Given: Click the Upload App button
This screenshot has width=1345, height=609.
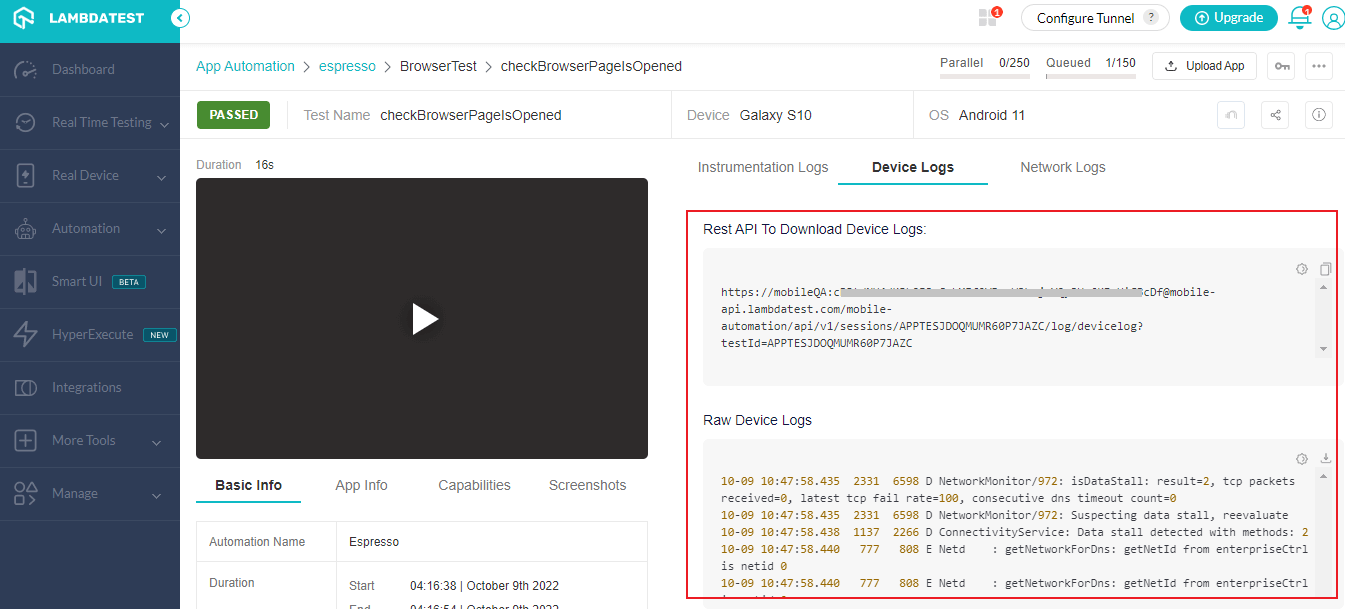Looking at the screenshot, I should coord(1204,66).
